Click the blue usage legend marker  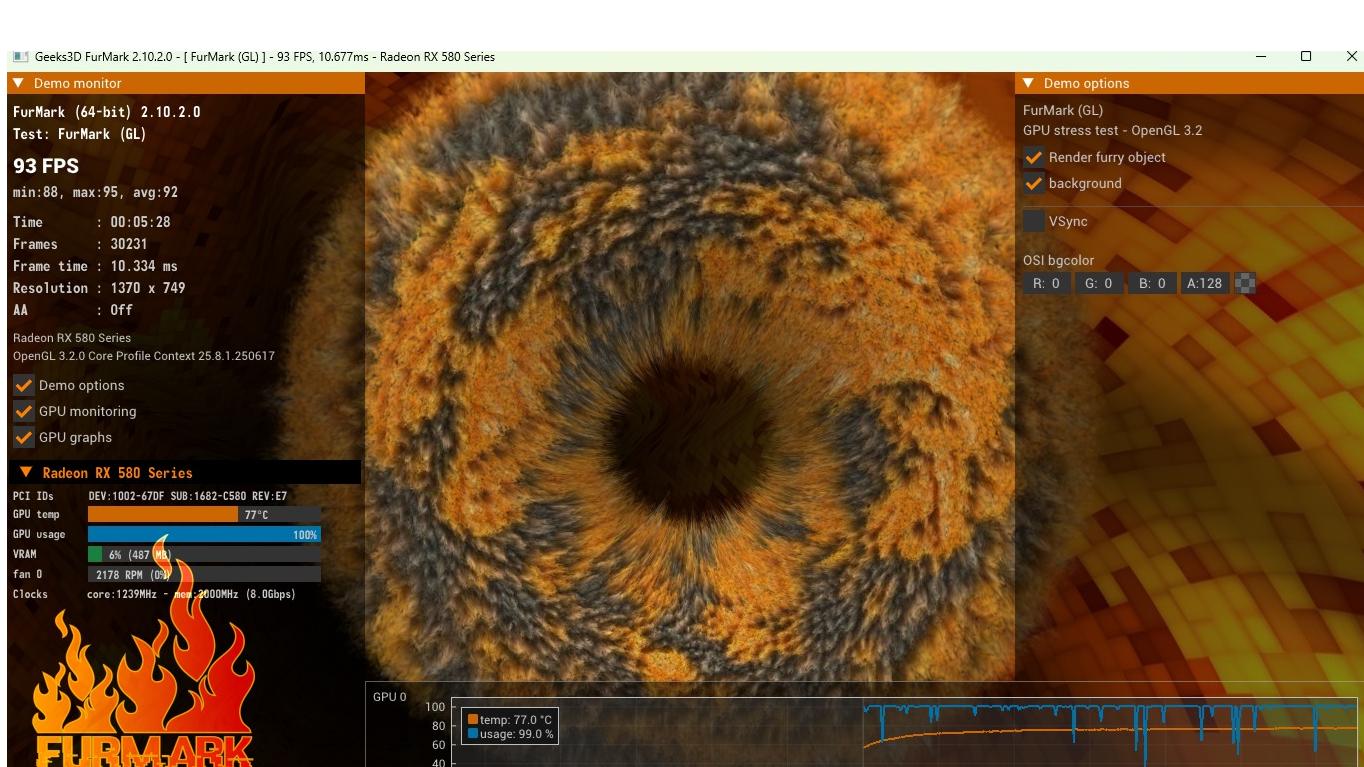pos(473,734)
